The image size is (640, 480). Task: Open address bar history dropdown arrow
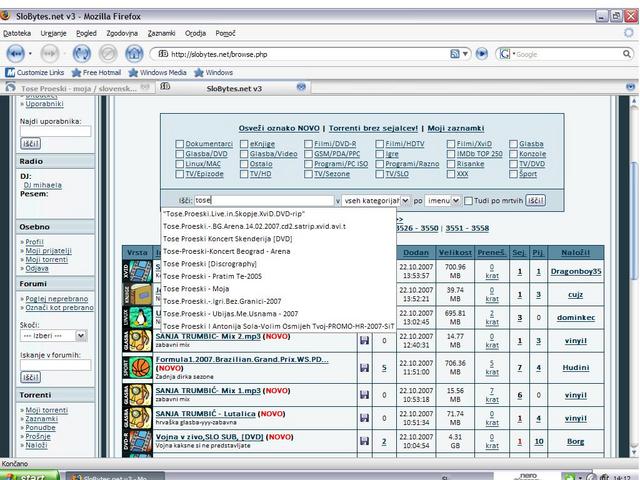465,54
